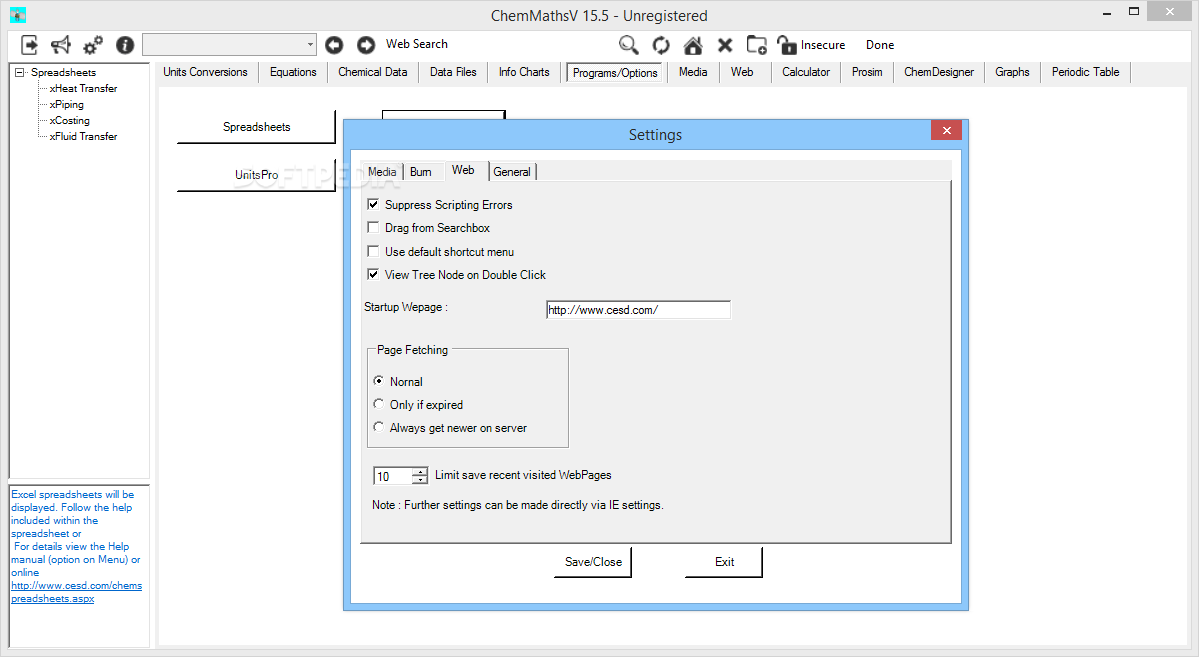Screen dimensions: 1199x657
Task: Enable Drag from Searchbox checkbox
Action: coord(373,227)
